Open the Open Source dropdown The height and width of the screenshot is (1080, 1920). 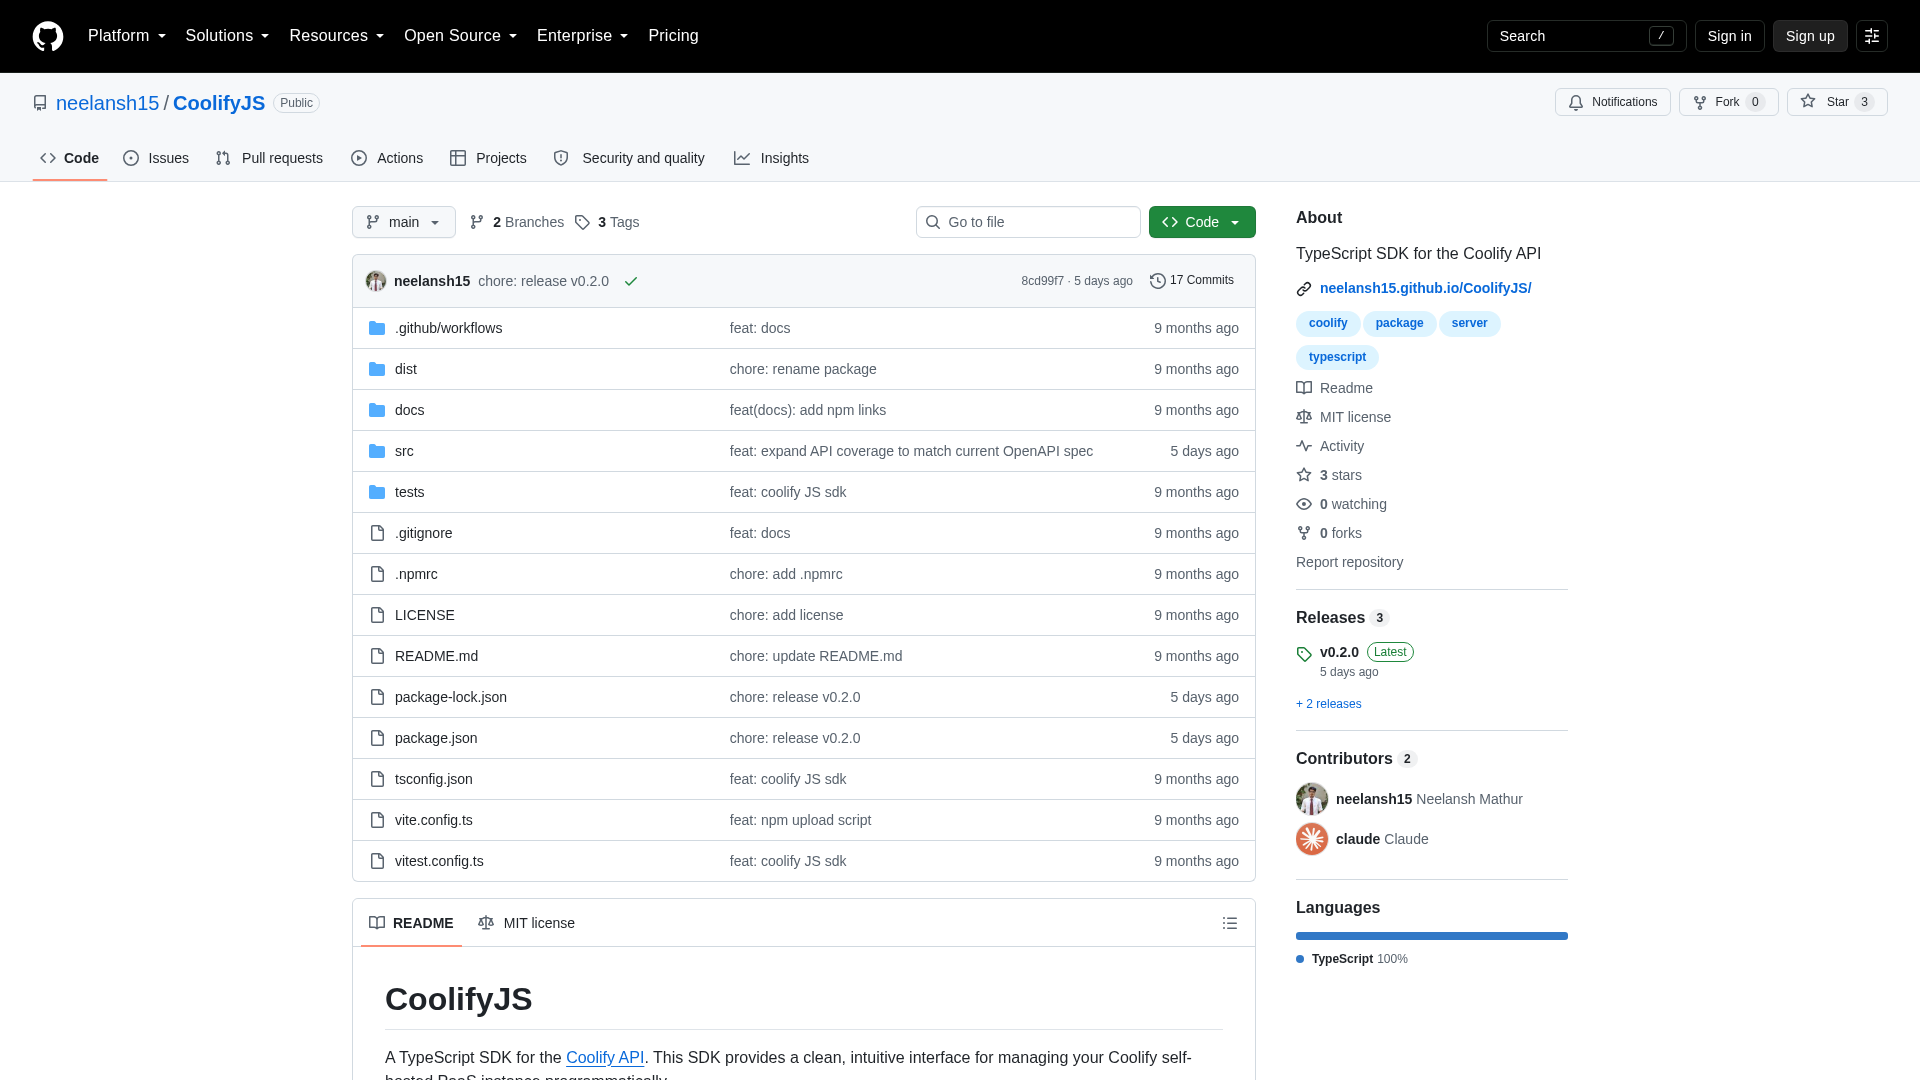tap(460, 36)
